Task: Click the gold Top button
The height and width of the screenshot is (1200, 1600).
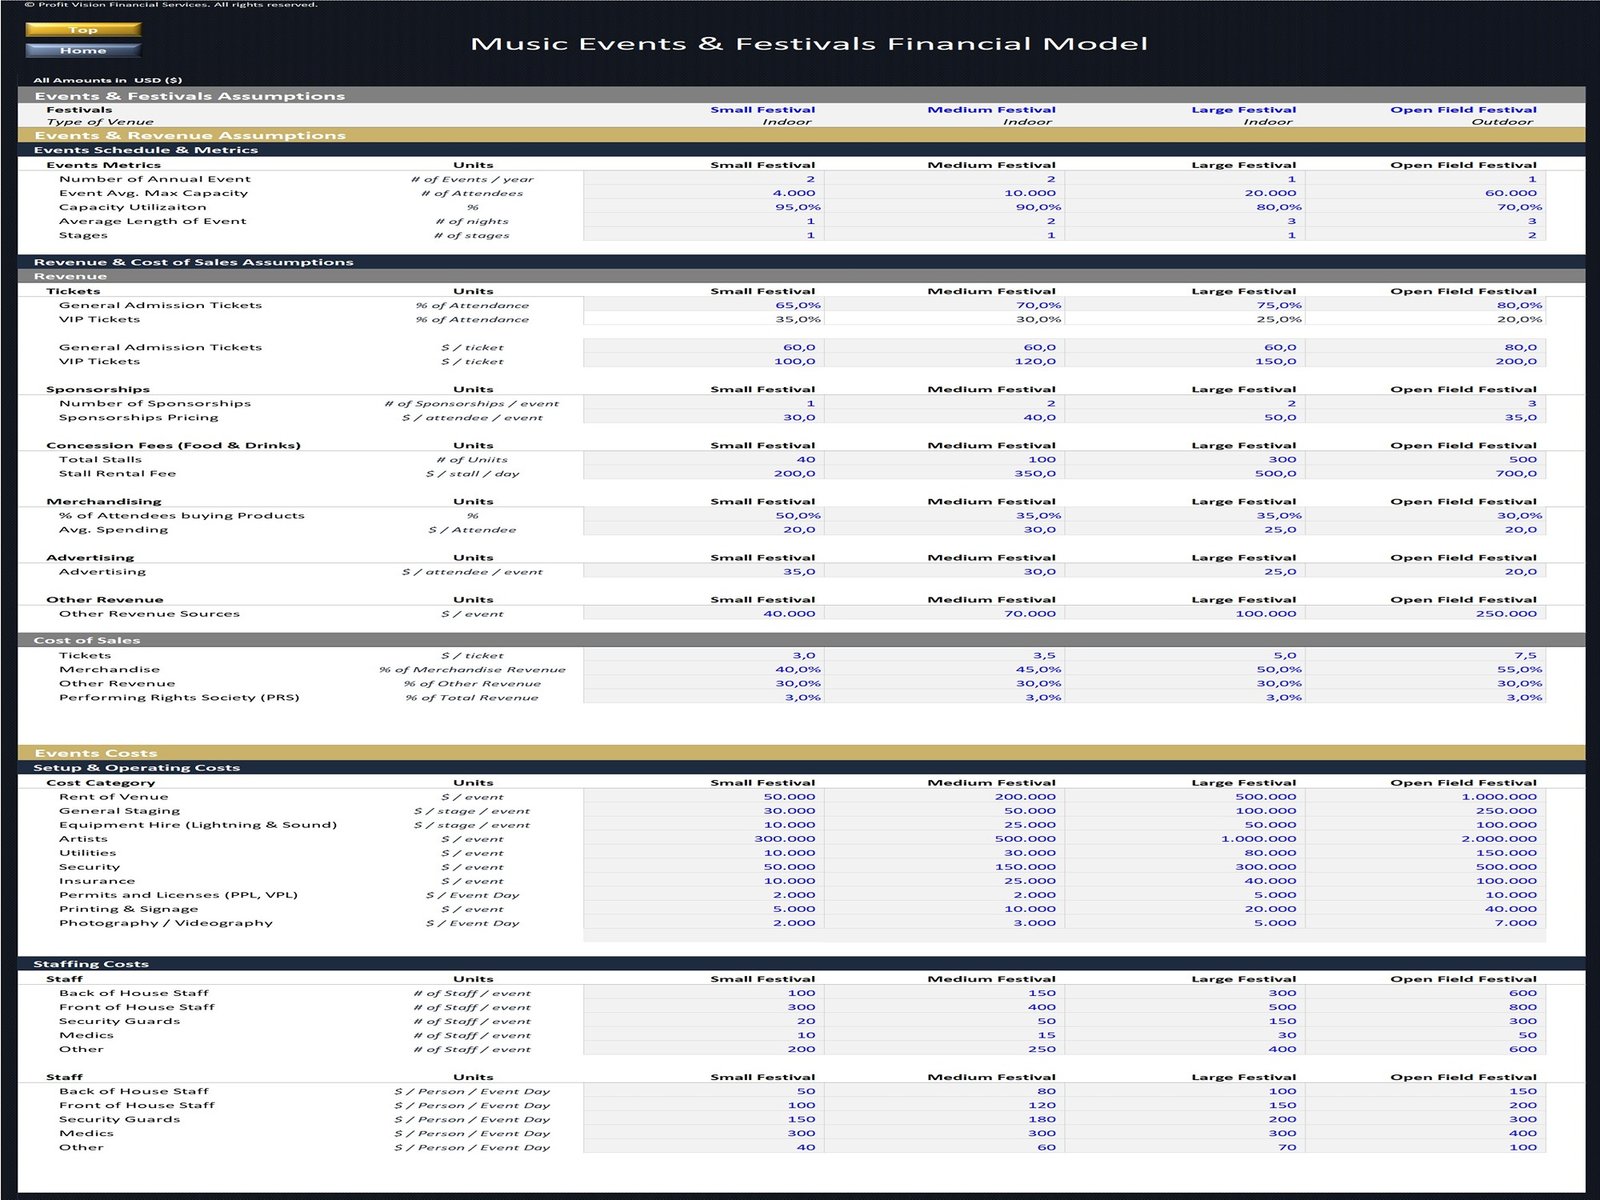Action: pos(83,30)
